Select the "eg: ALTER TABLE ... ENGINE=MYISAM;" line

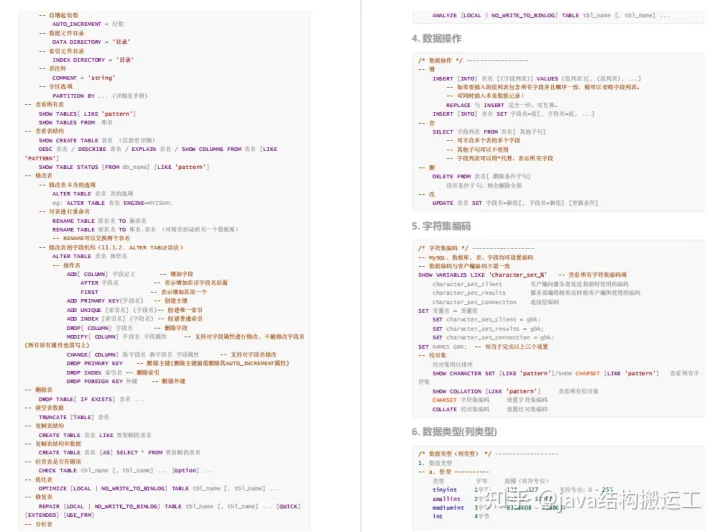(x=112, y=203)
